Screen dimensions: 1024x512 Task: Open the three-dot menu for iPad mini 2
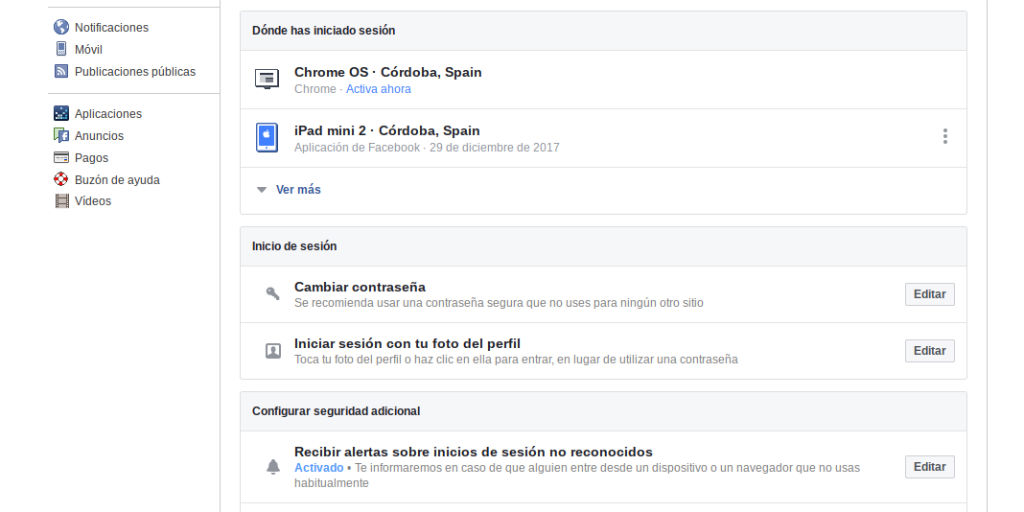(x=944, y=136)
